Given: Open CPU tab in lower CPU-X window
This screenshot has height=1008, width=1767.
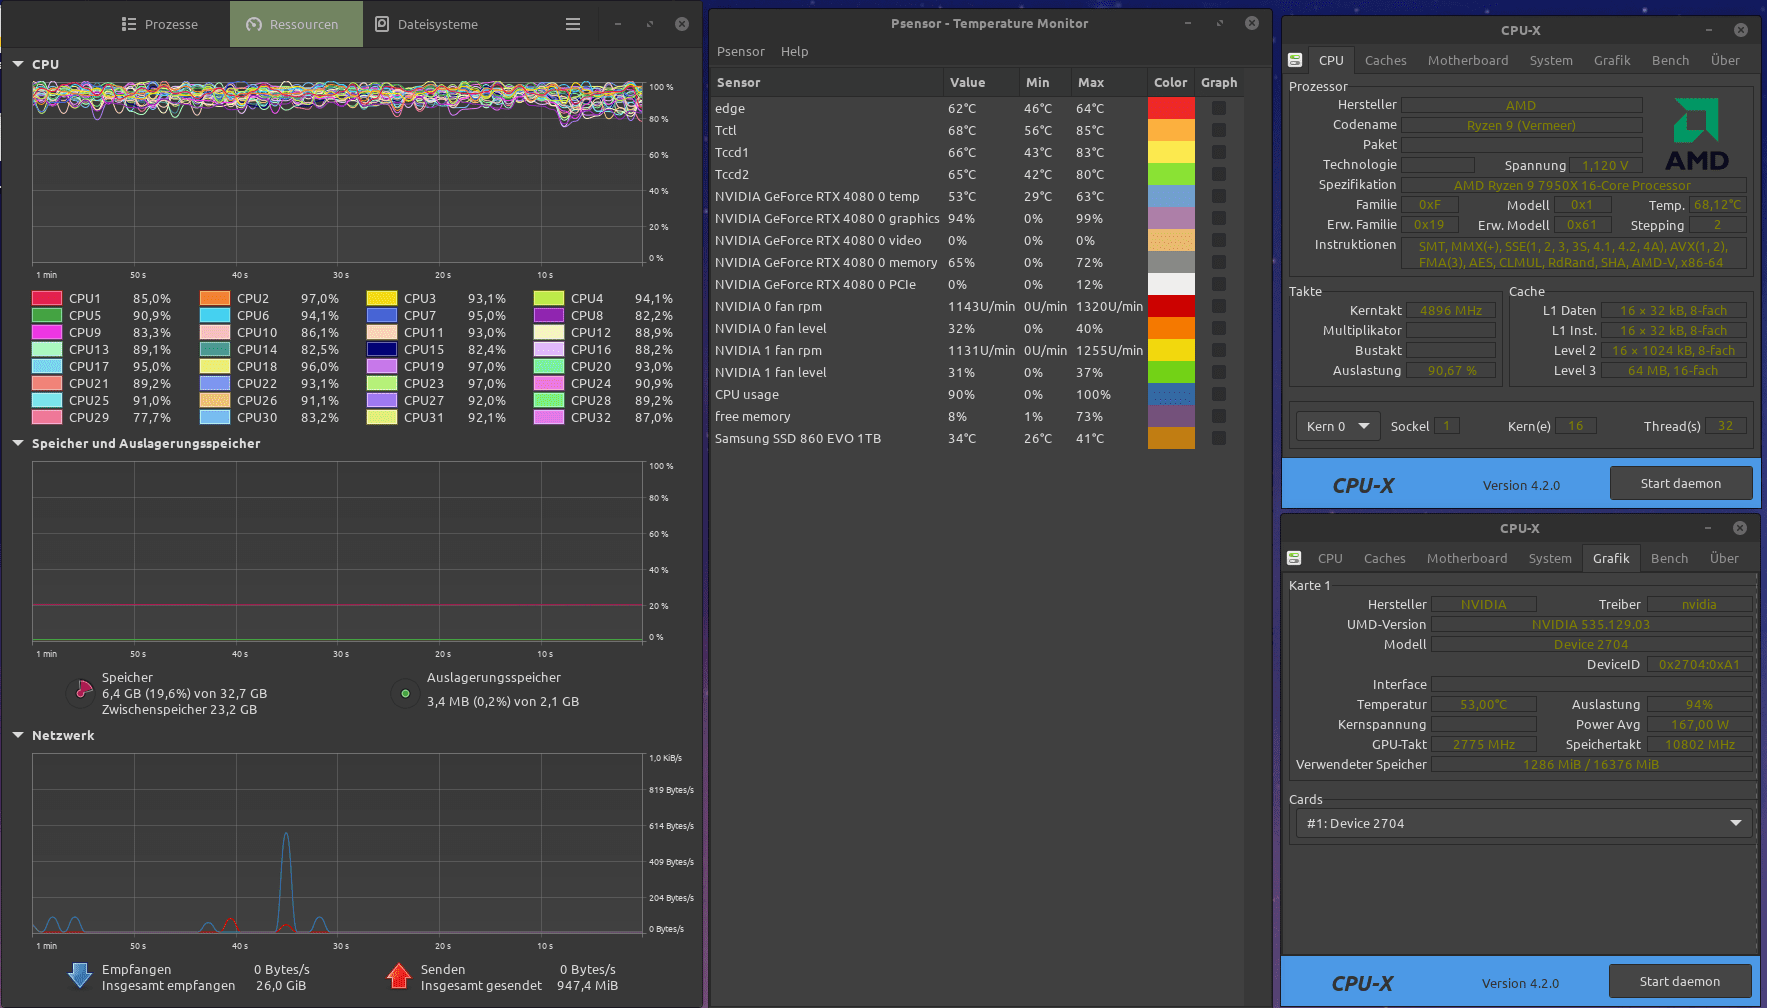Looking at the screenshot, I should tap(1330, 558).
